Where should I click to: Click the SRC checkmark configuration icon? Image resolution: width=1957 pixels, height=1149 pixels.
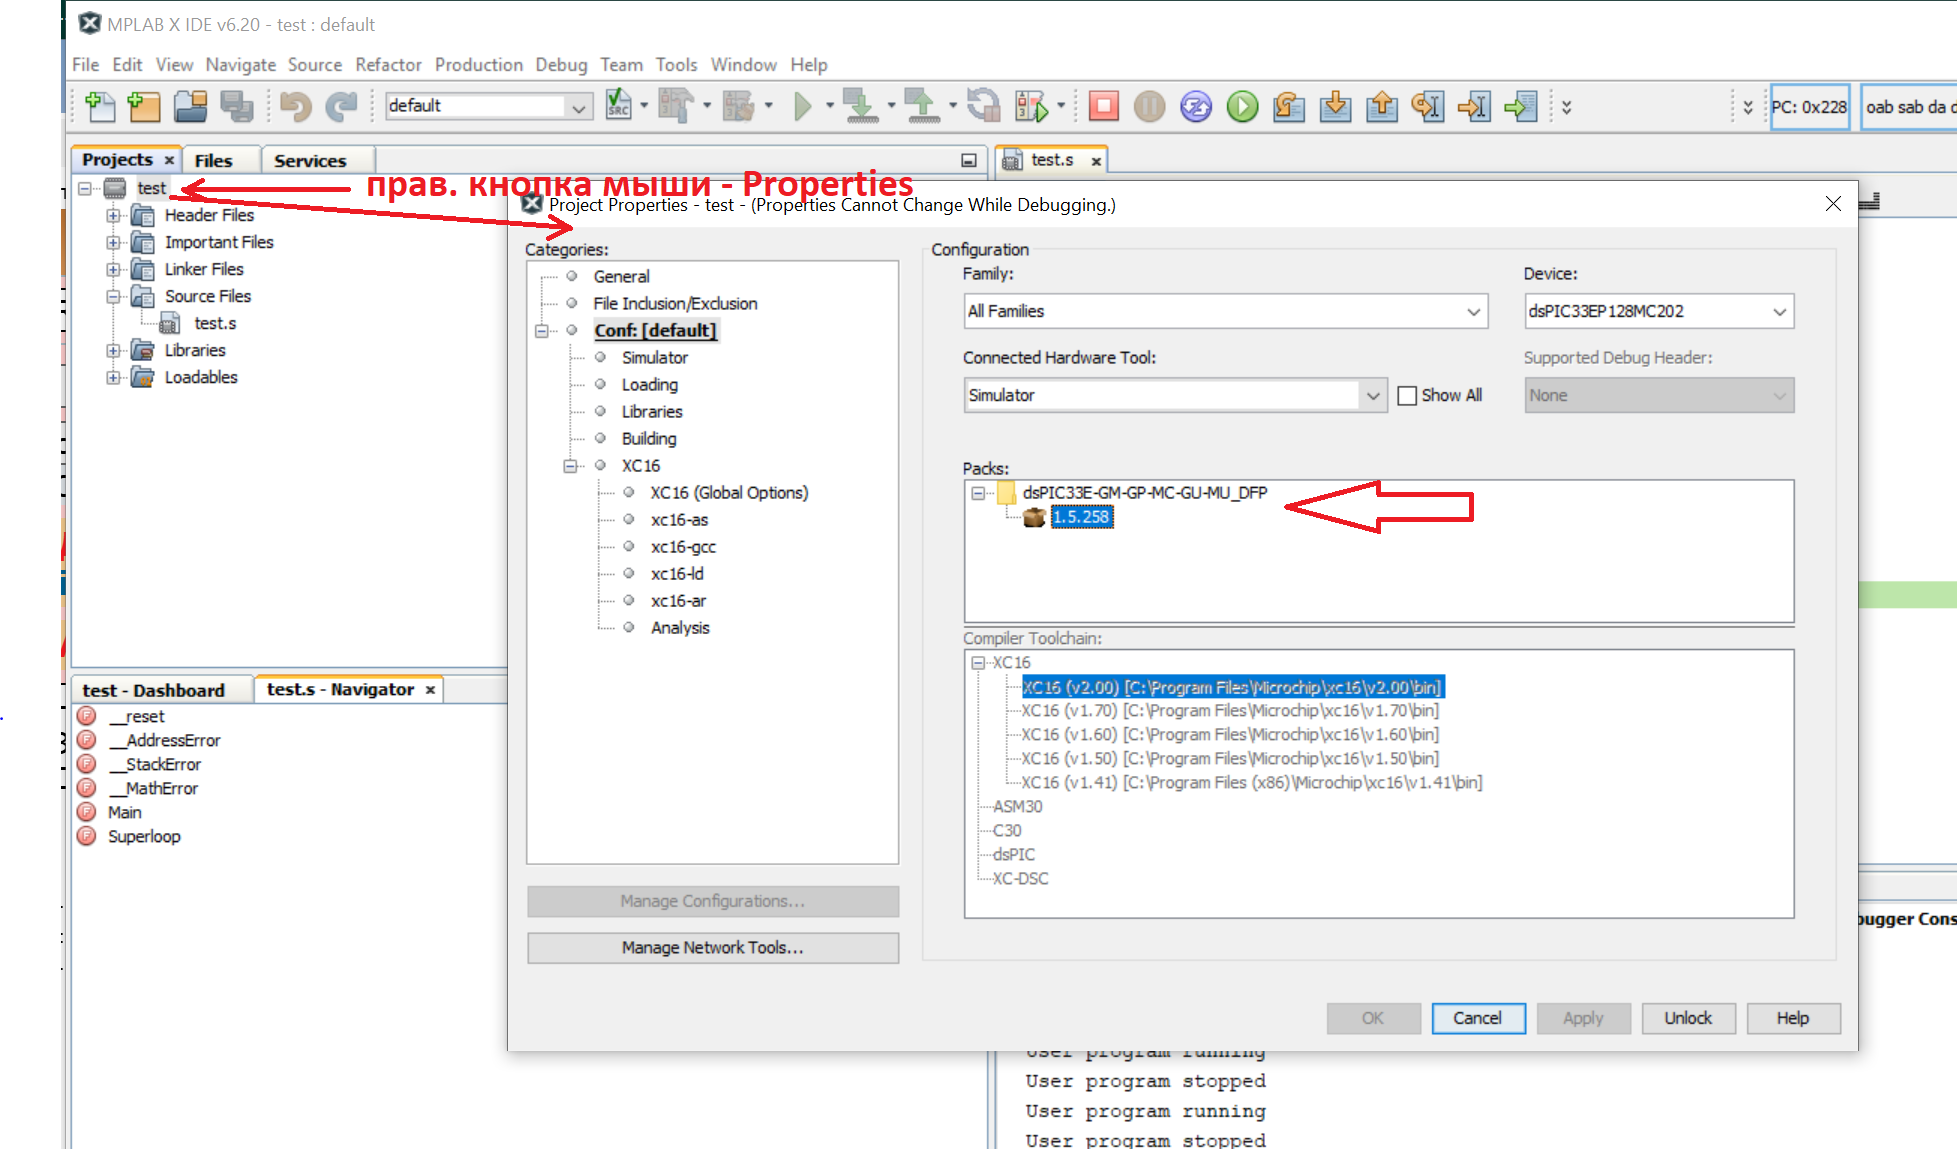pyautogui.click(x=619, y=105)
